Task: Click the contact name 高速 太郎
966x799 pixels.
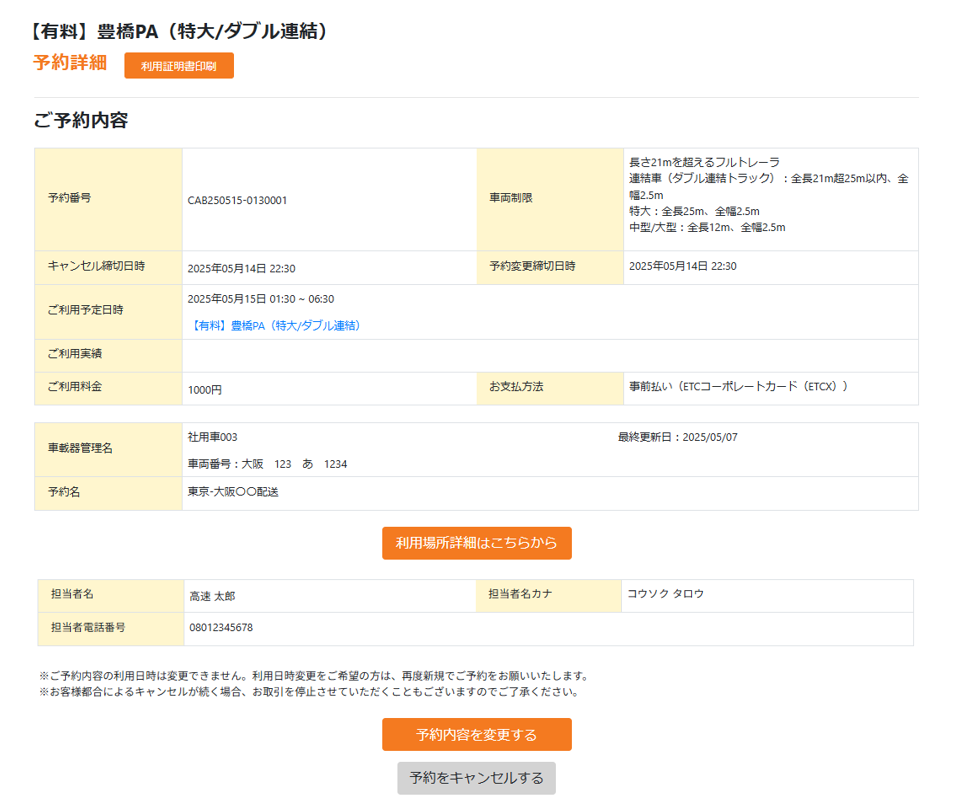Action: pos(212,596)
